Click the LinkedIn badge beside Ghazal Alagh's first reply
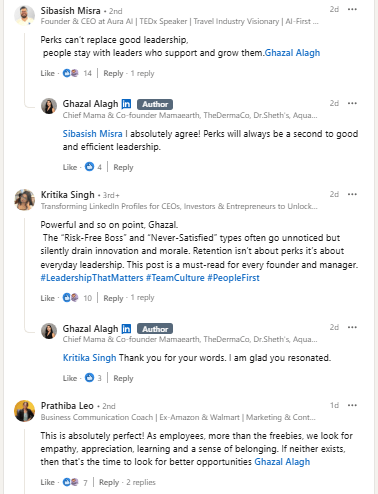 pyautogui.click(x=126, y=104)
